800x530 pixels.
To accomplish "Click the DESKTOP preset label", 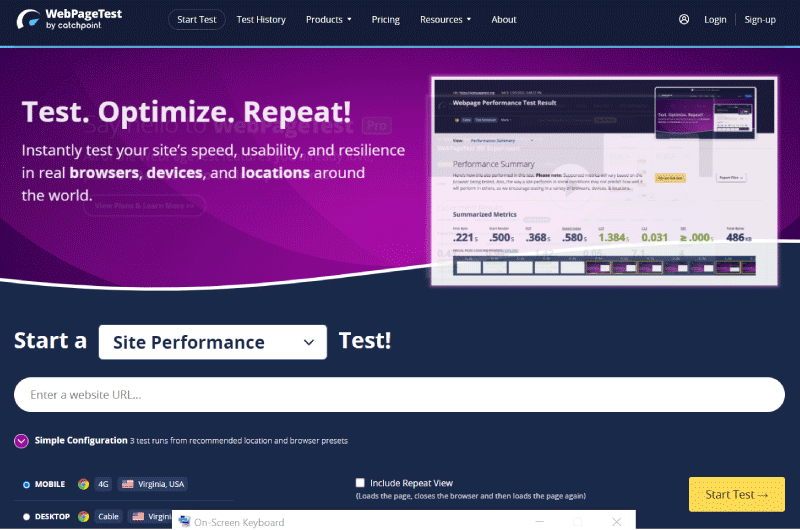I will click(x=53, y=516).
